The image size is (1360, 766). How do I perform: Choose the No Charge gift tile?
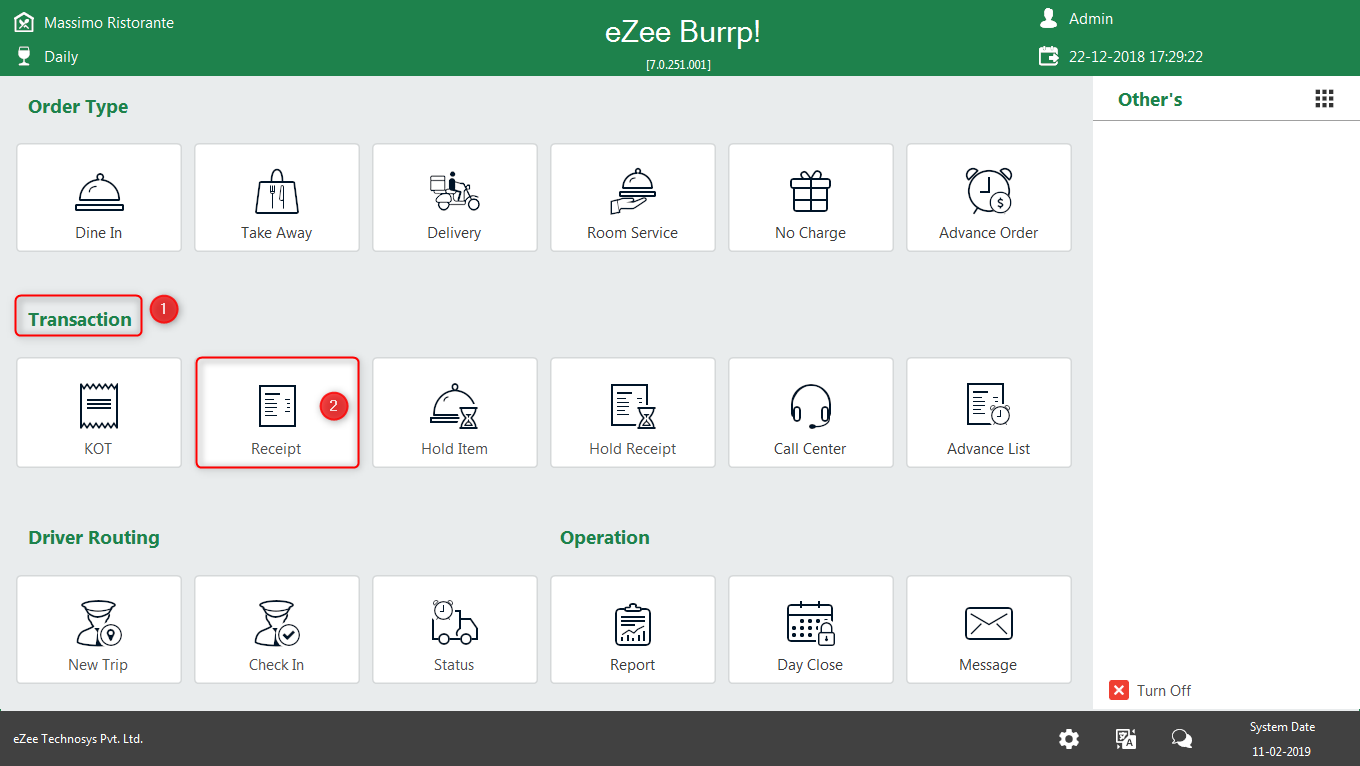click(x=811, y=197)
